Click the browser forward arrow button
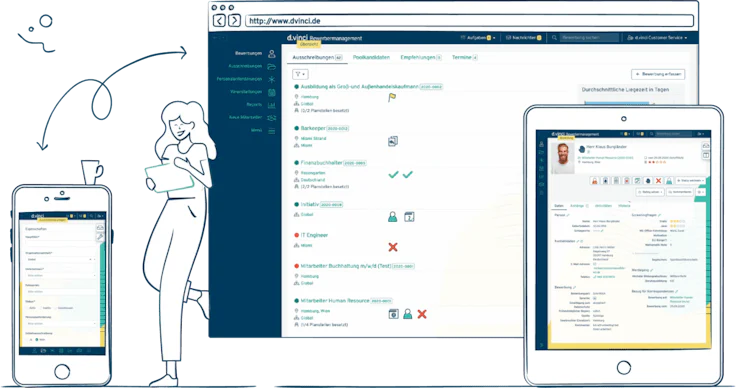 tap(234, 20)
